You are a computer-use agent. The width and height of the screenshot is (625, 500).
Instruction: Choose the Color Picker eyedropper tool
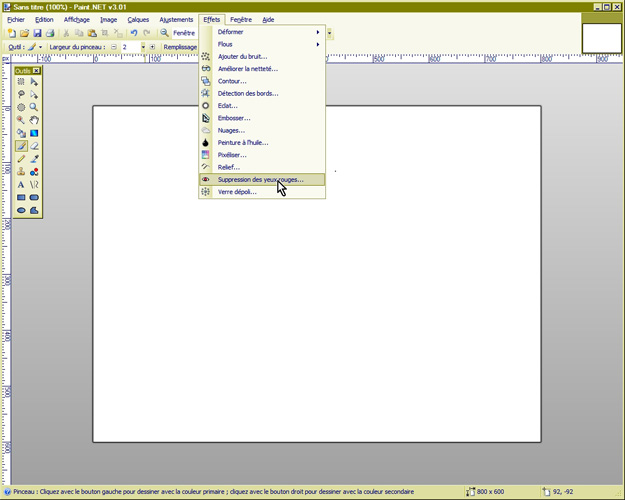point(34,158)
